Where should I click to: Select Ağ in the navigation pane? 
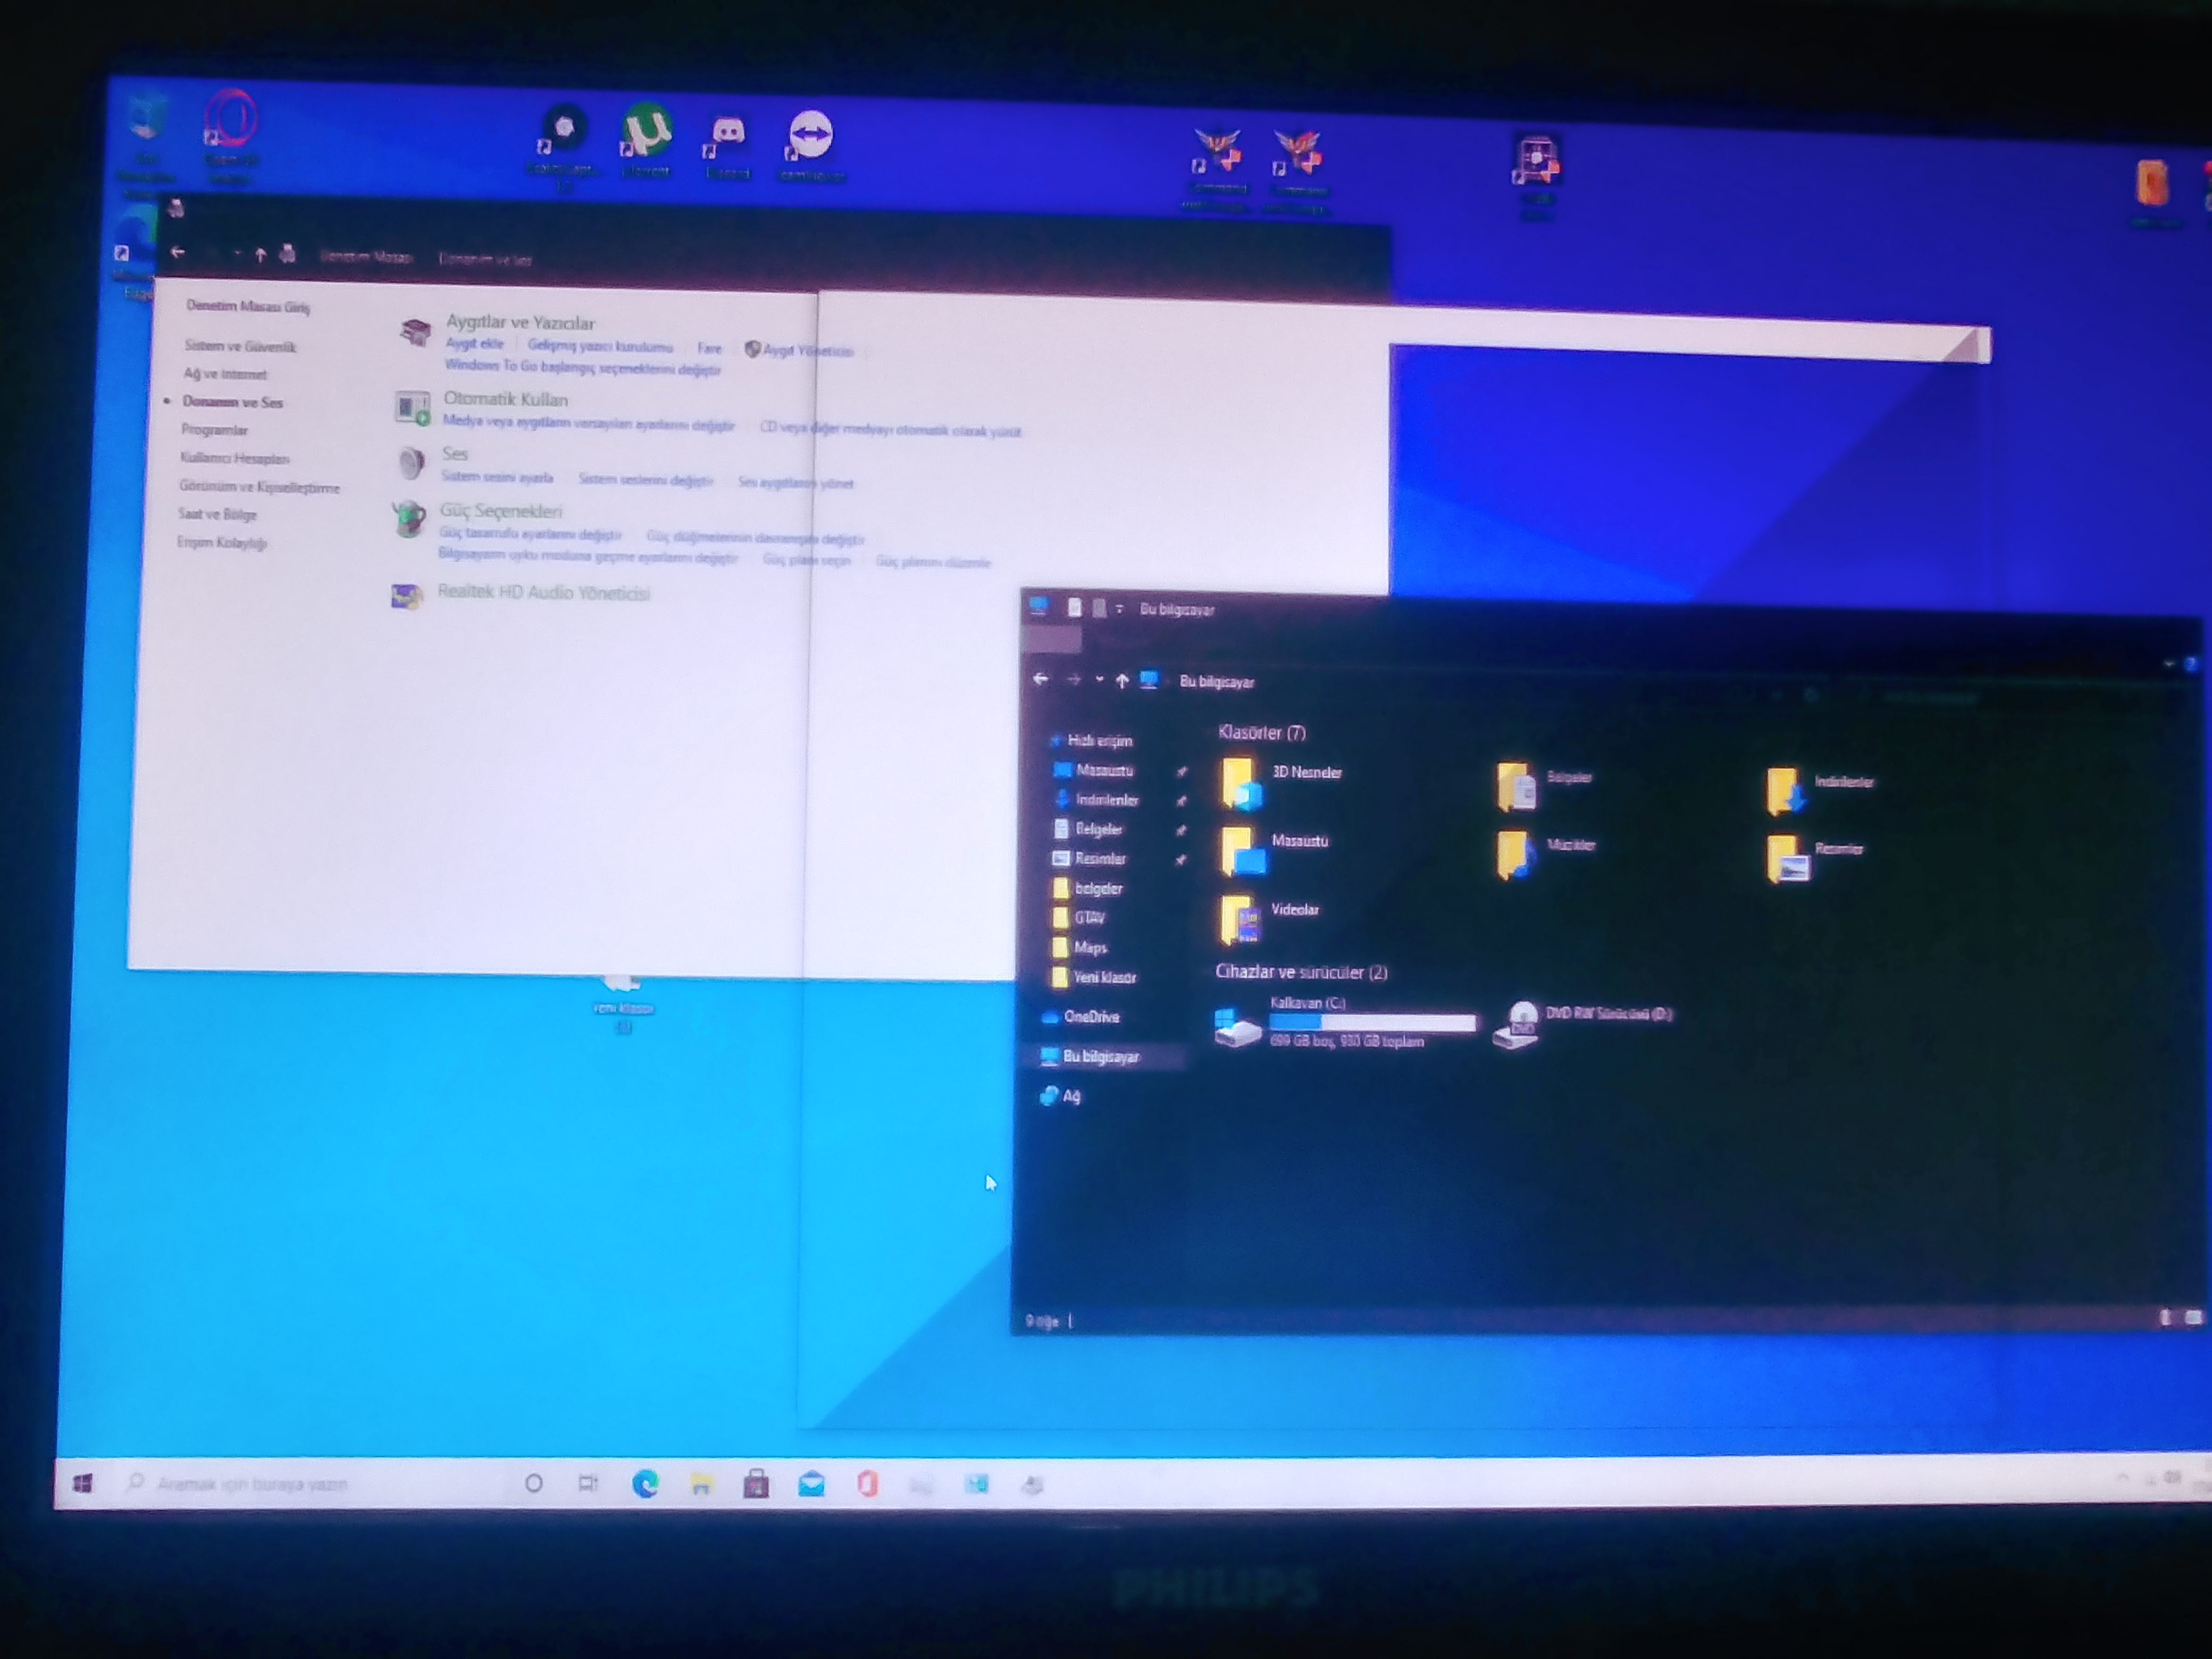pos(1071,1096)
